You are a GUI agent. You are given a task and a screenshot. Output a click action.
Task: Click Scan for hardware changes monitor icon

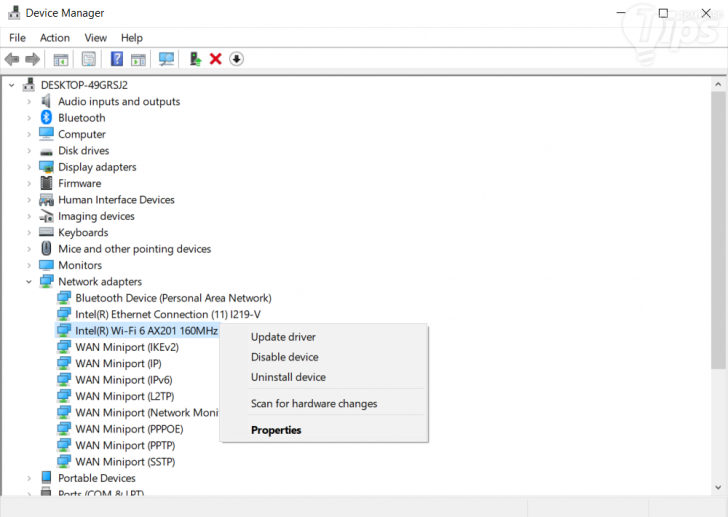click(166, 59)
